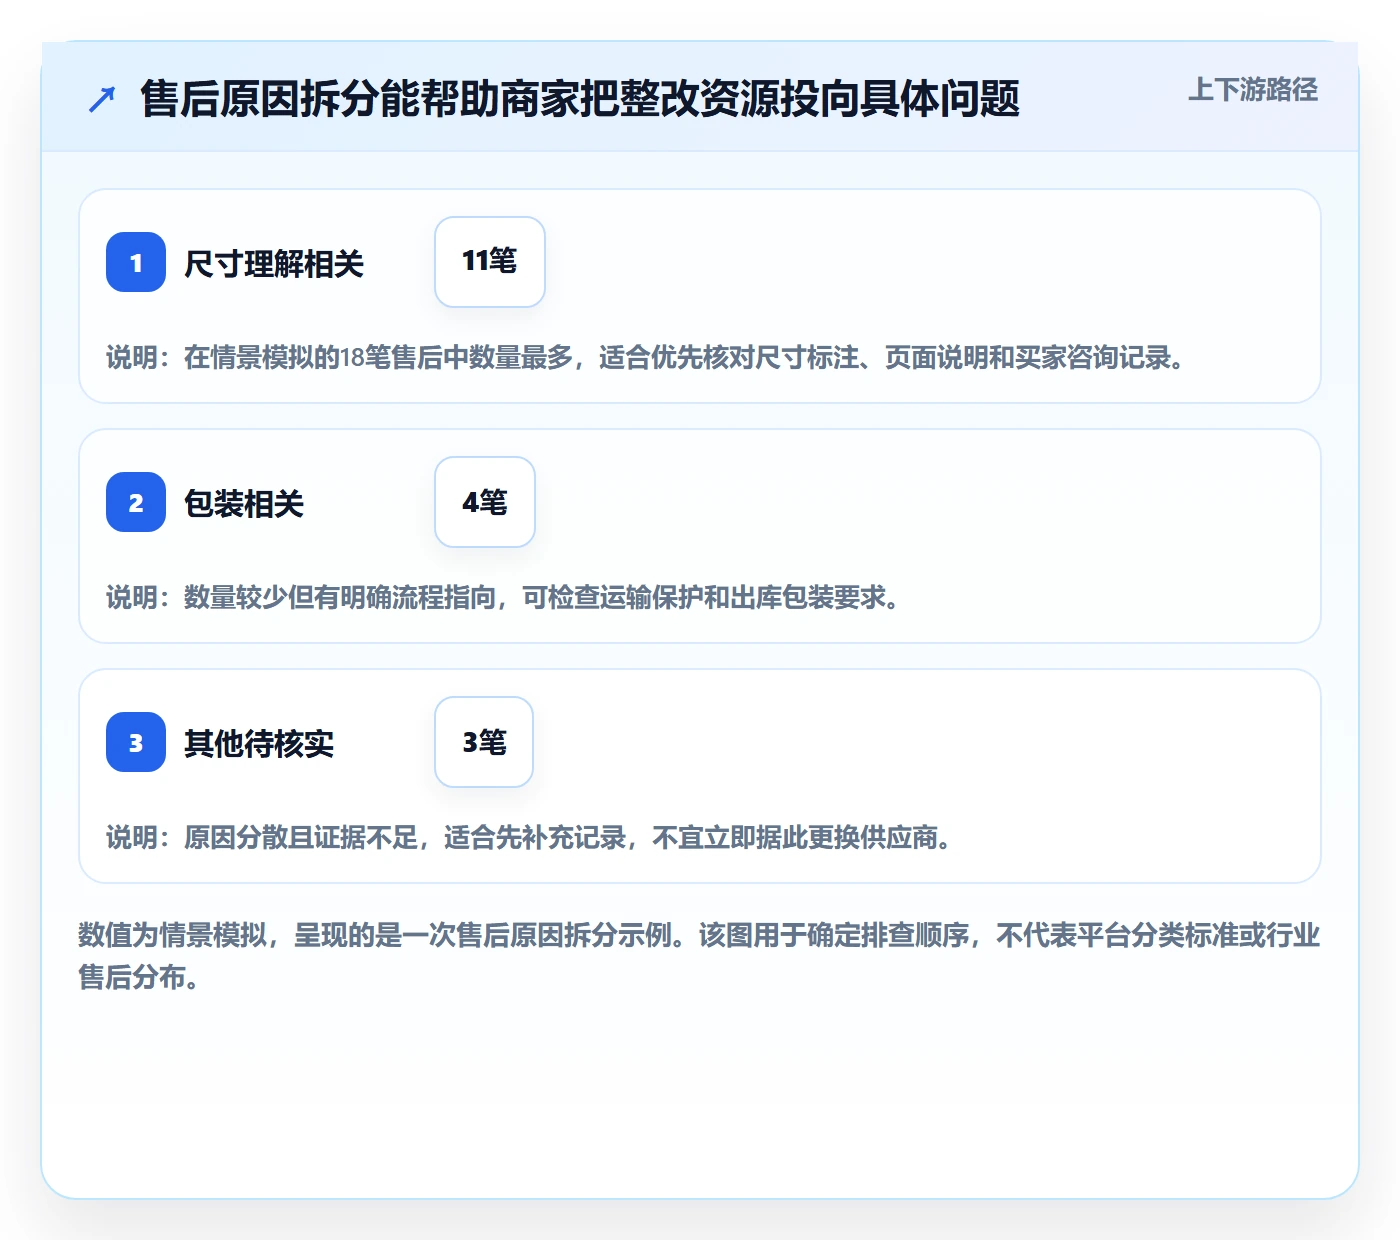Click the arrow icon beside the title
1400x1240 pixels.
tap(102, 99)
